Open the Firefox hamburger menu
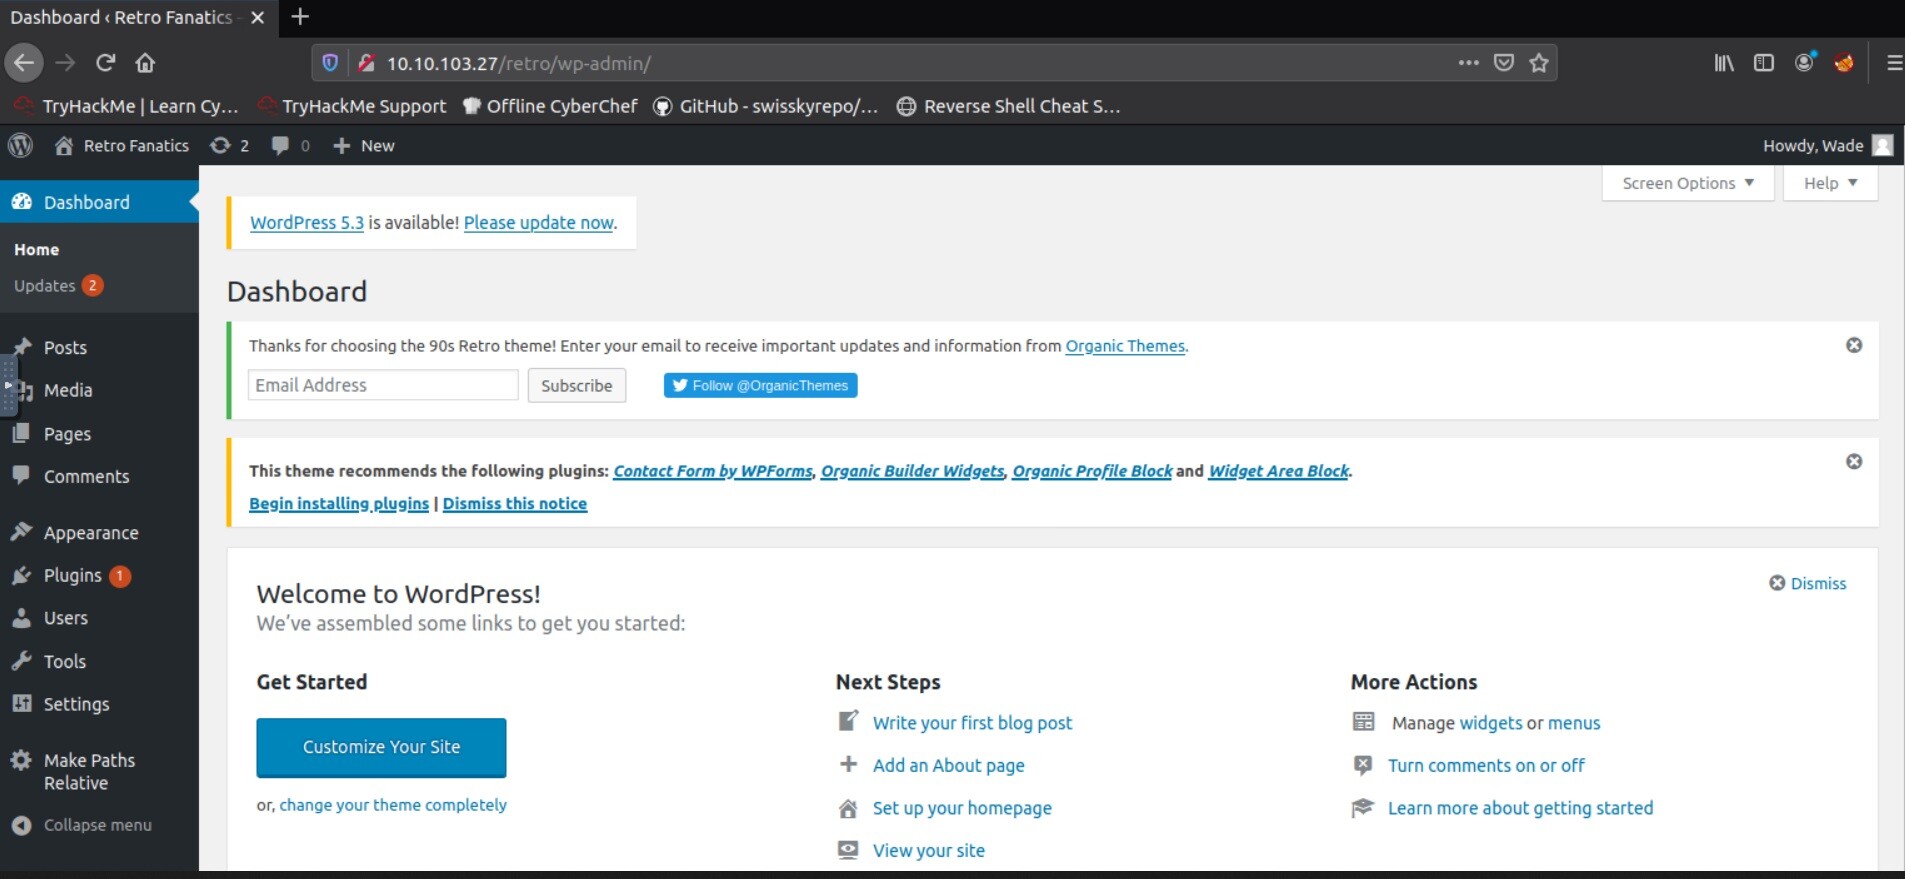 [x=1893, y=63]
